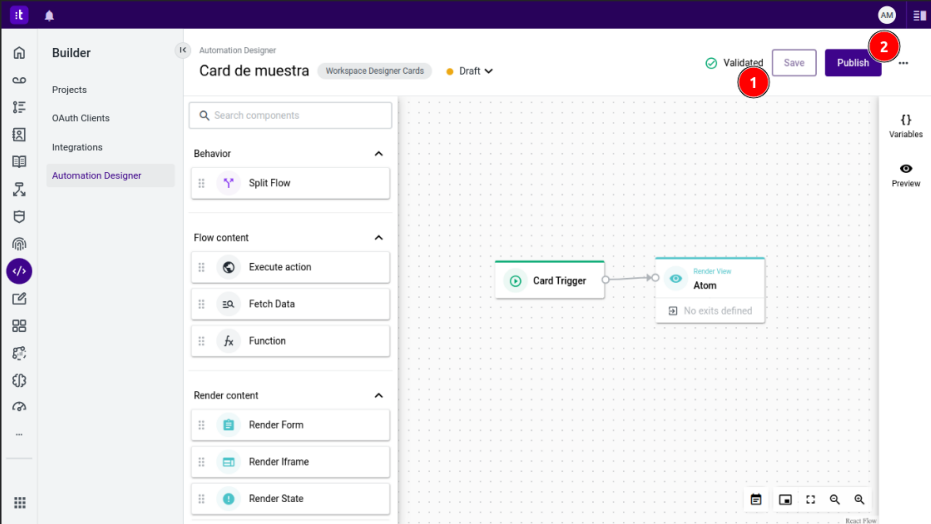
Task: Toggle the minimap icon on canvas
Action: pos(785,500)
